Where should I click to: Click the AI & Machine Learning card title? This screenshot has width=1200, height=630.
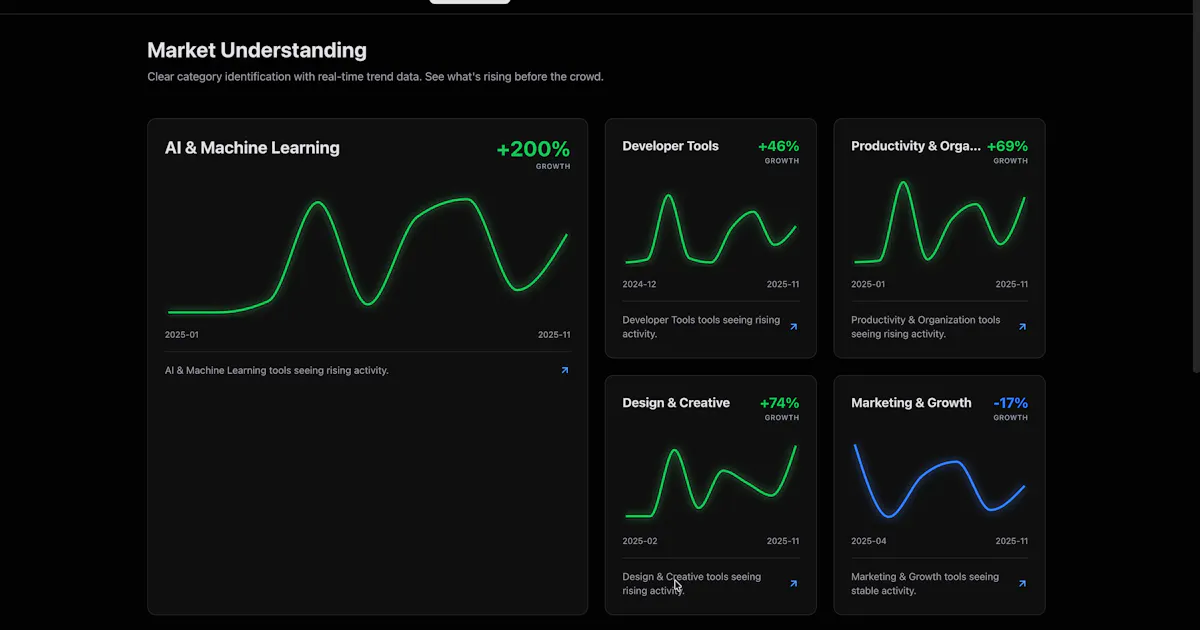point(252,148)
